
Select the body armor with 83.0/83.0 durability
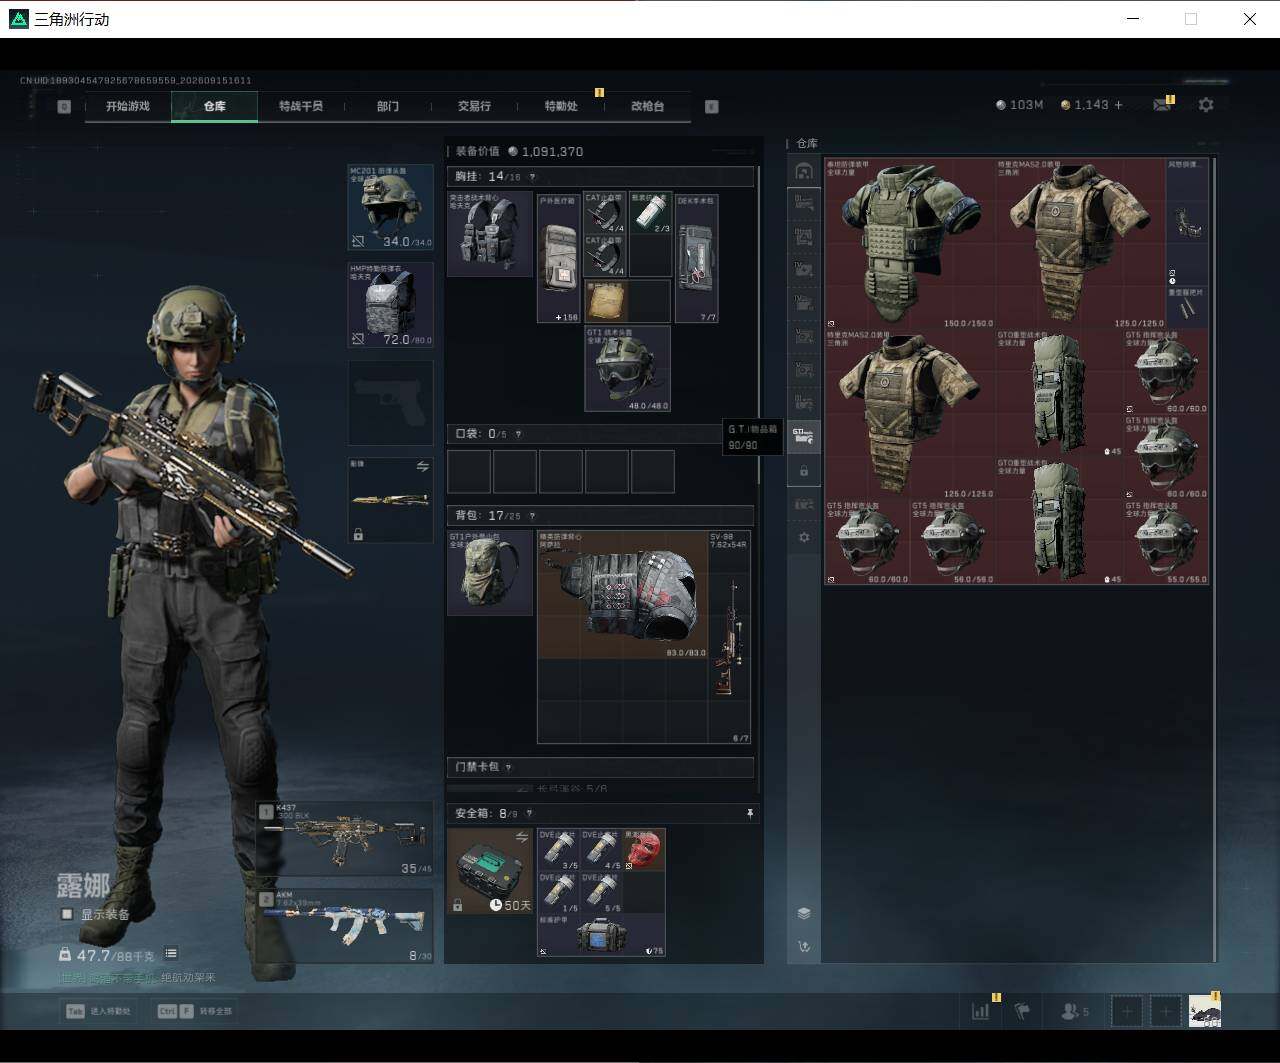click(622, 594)
